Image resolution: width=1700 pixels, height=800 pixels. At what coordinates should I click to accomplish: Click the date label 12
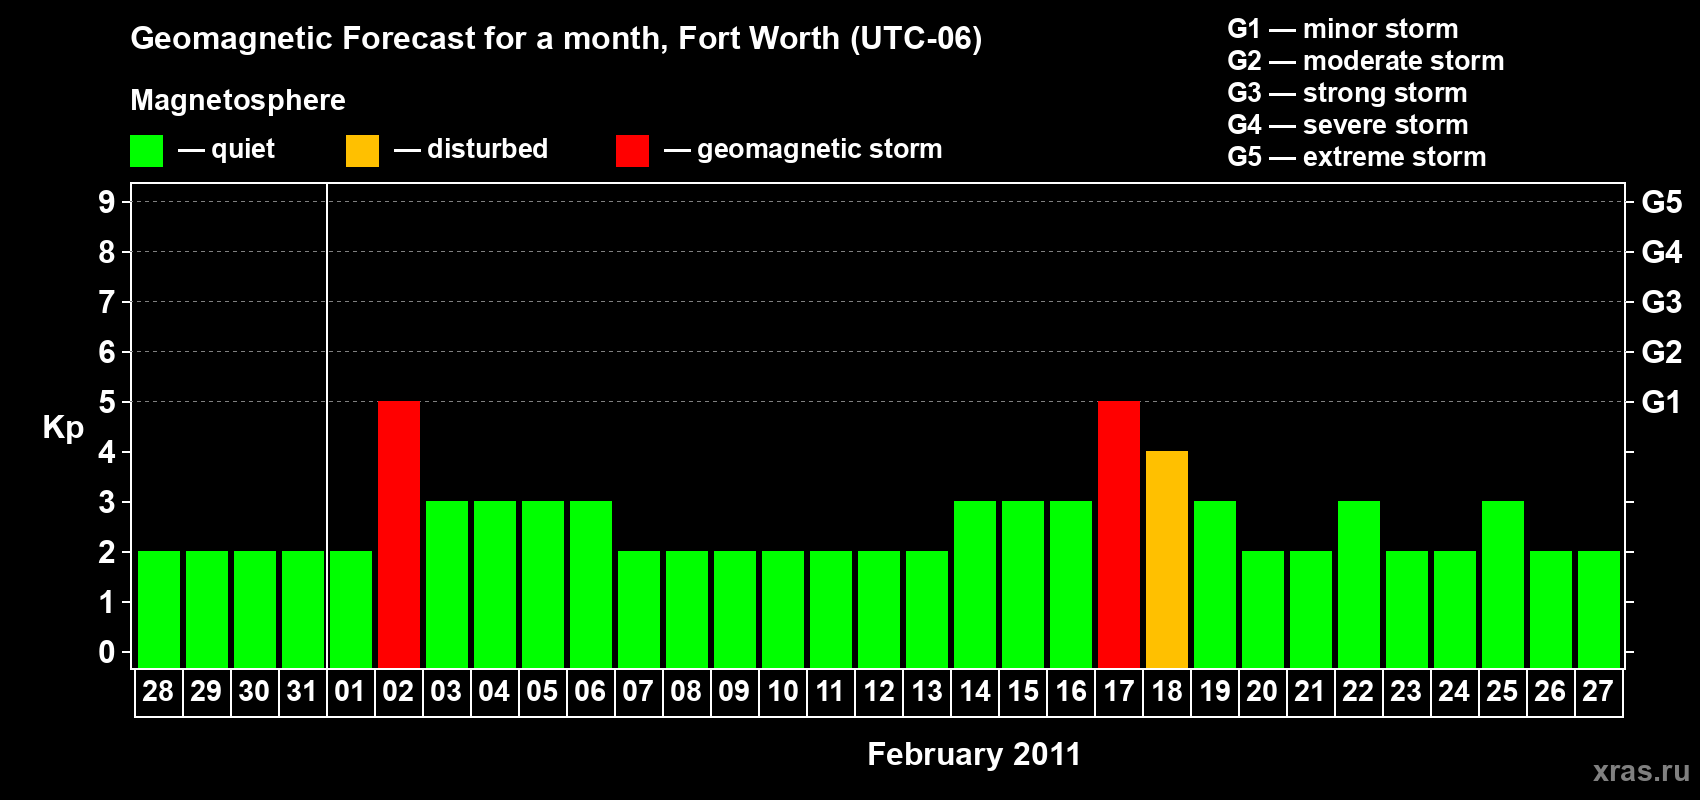pyautogui.click(x=879, y=691)
